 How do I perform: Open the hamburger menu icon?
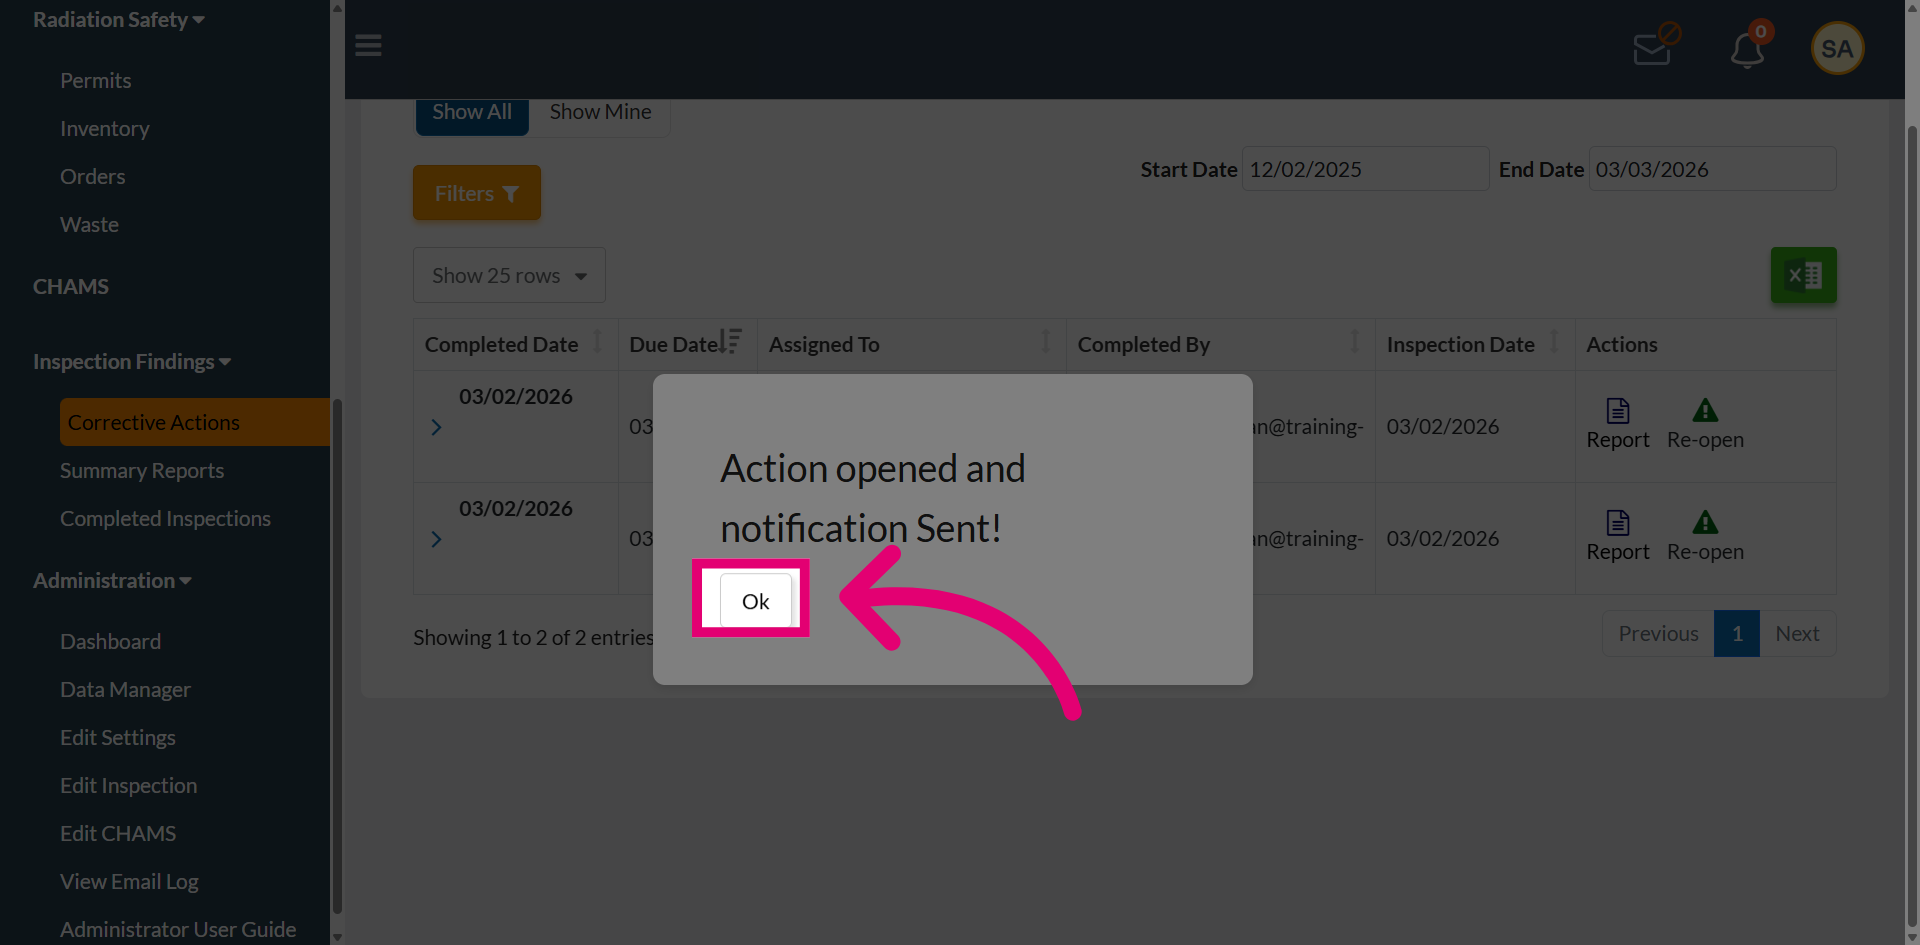coord(368,46)
